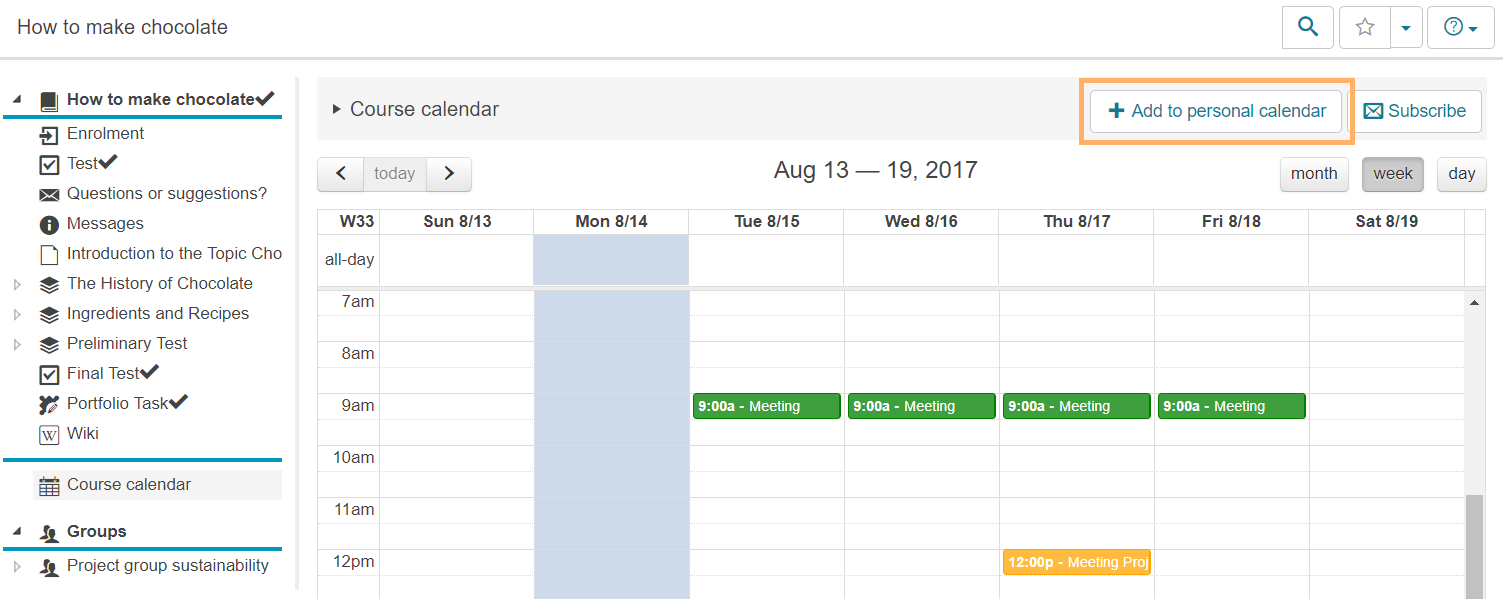Open the Enrolment section icon
1503x599 pixels.
click(x=49, y=133)
